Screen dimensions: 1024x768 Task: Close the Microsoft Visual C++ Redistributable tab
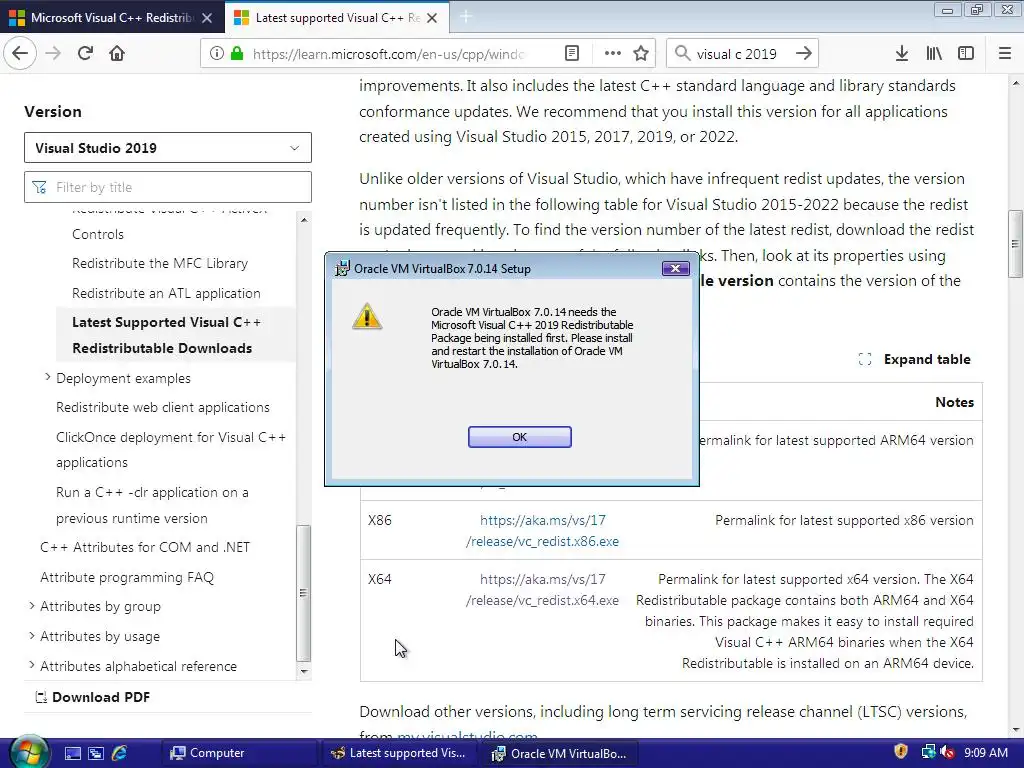click(207, 18)
